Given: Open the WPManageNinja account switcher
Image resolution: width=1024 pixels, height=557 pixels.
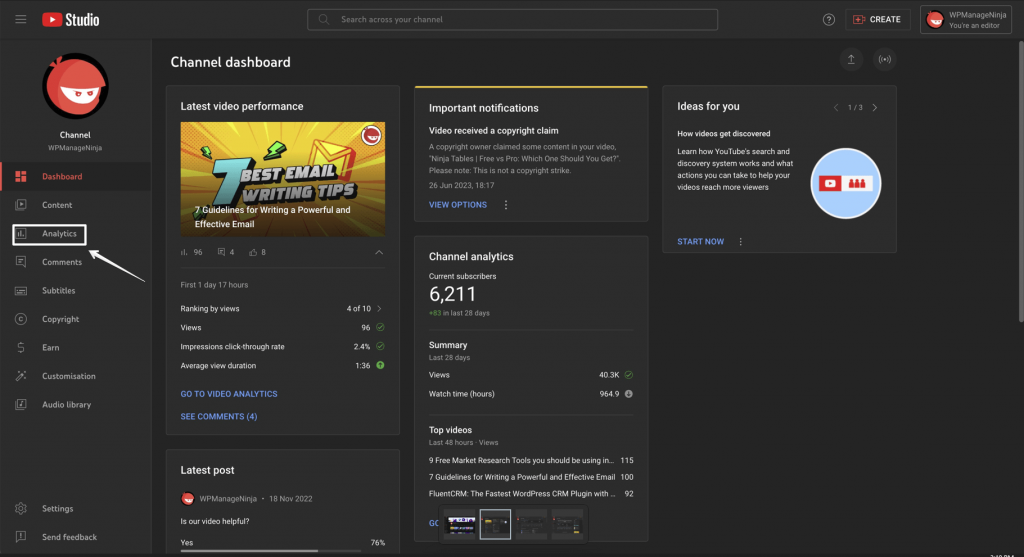Looking at the screenshot, I should point(966,20).
